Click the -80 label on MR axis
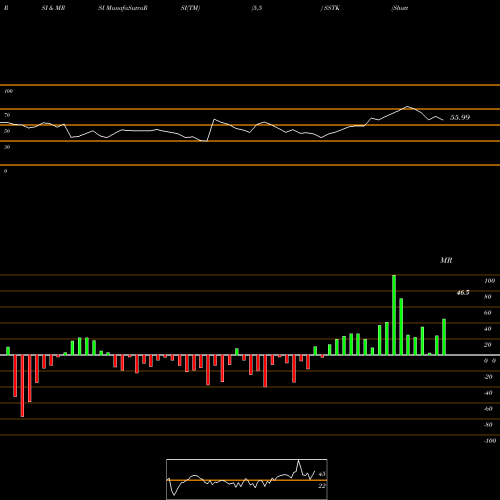The height and width of the screenshot is (500, 500). click(x=488, y=425)
